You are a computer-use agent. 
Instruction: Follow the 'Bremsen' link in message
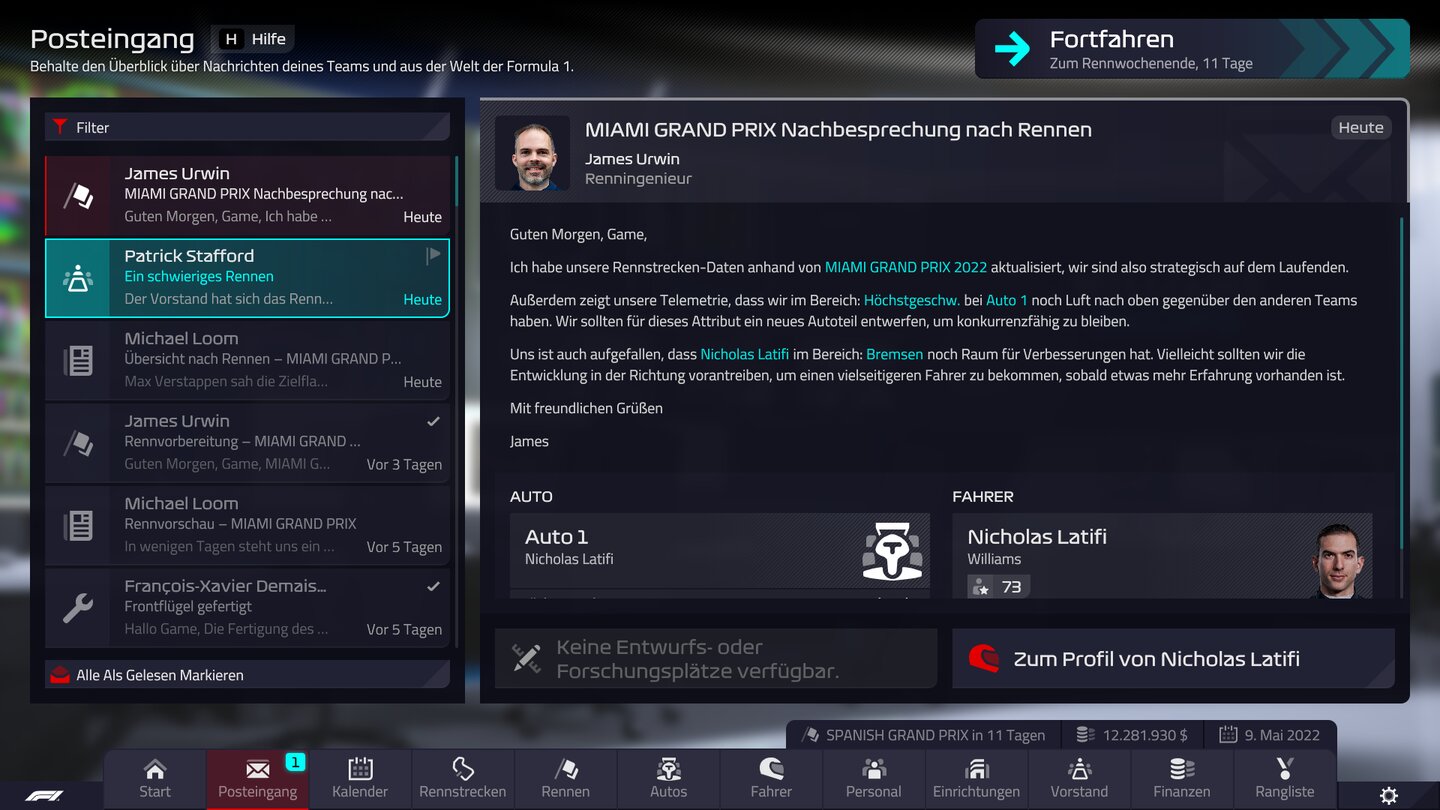click(895, 354)
